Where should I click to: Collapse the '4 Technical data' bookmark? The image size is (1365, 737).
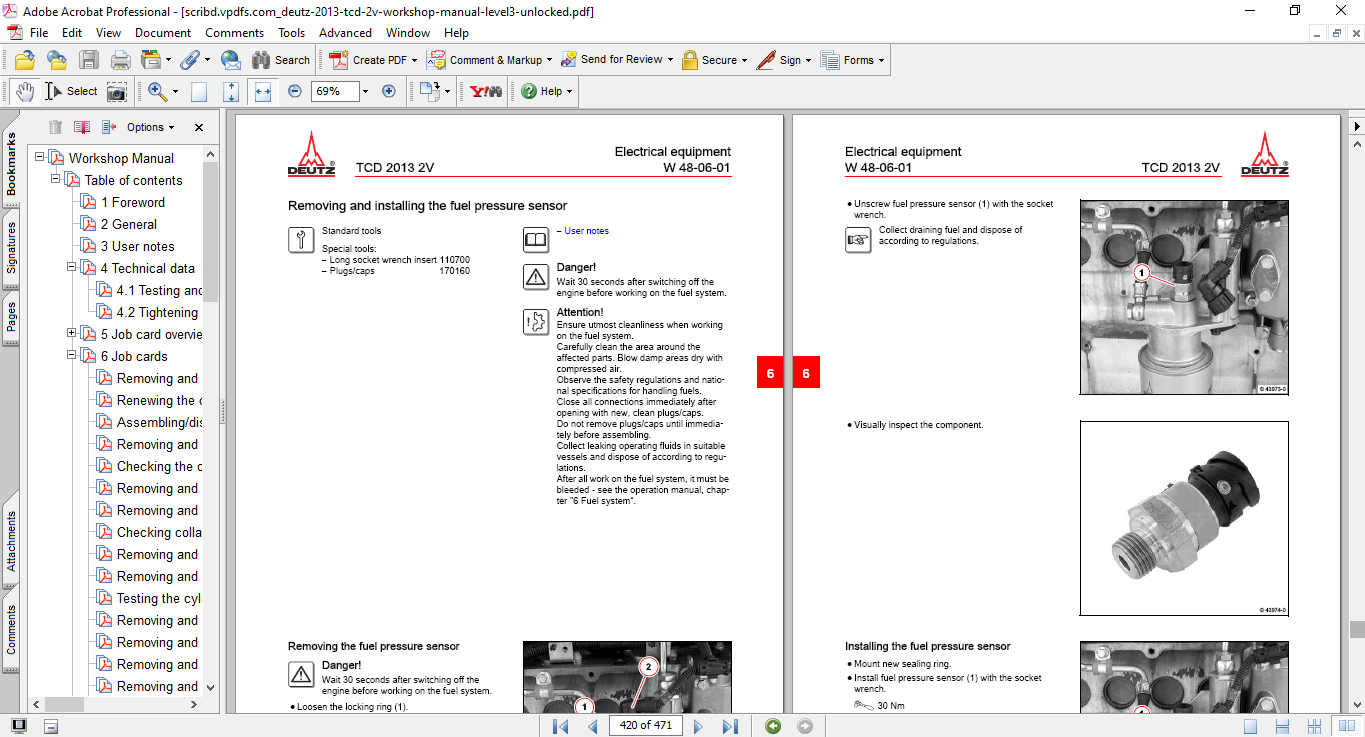pyautogui.click(x=71, y=268)
